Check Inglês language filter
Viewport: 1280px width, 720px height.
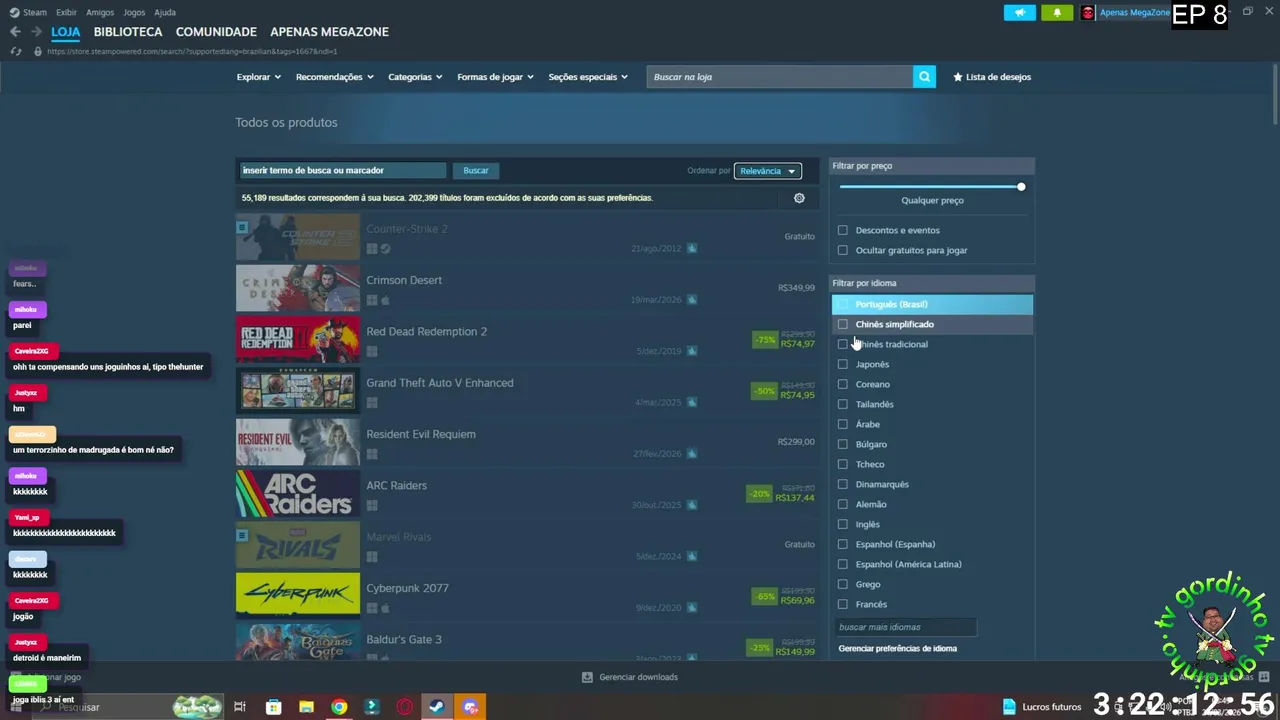coord(843,524)
